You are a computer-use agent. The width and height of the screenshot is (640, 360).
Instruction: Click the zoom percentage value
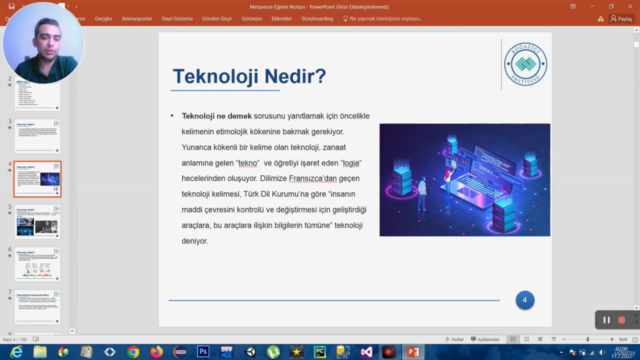pos(623,339)
